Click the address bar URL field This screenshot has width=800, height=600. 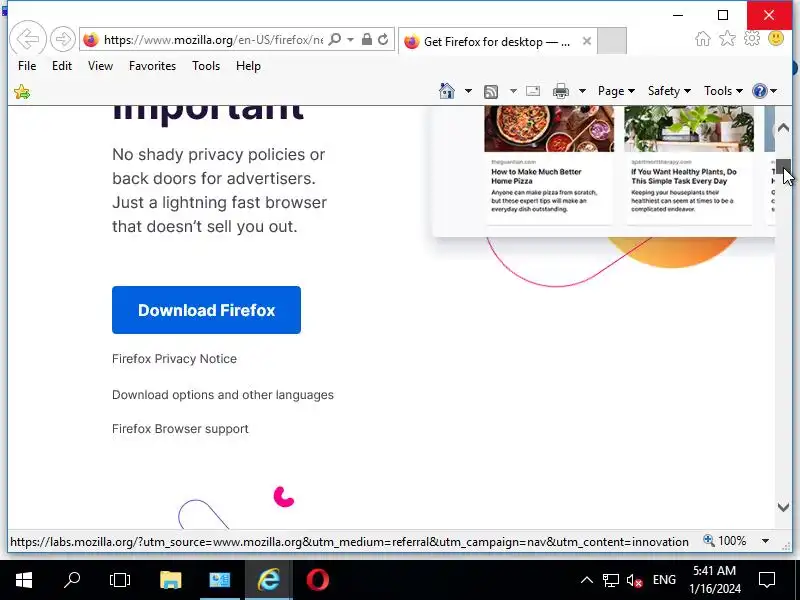[x=213, y=40]
